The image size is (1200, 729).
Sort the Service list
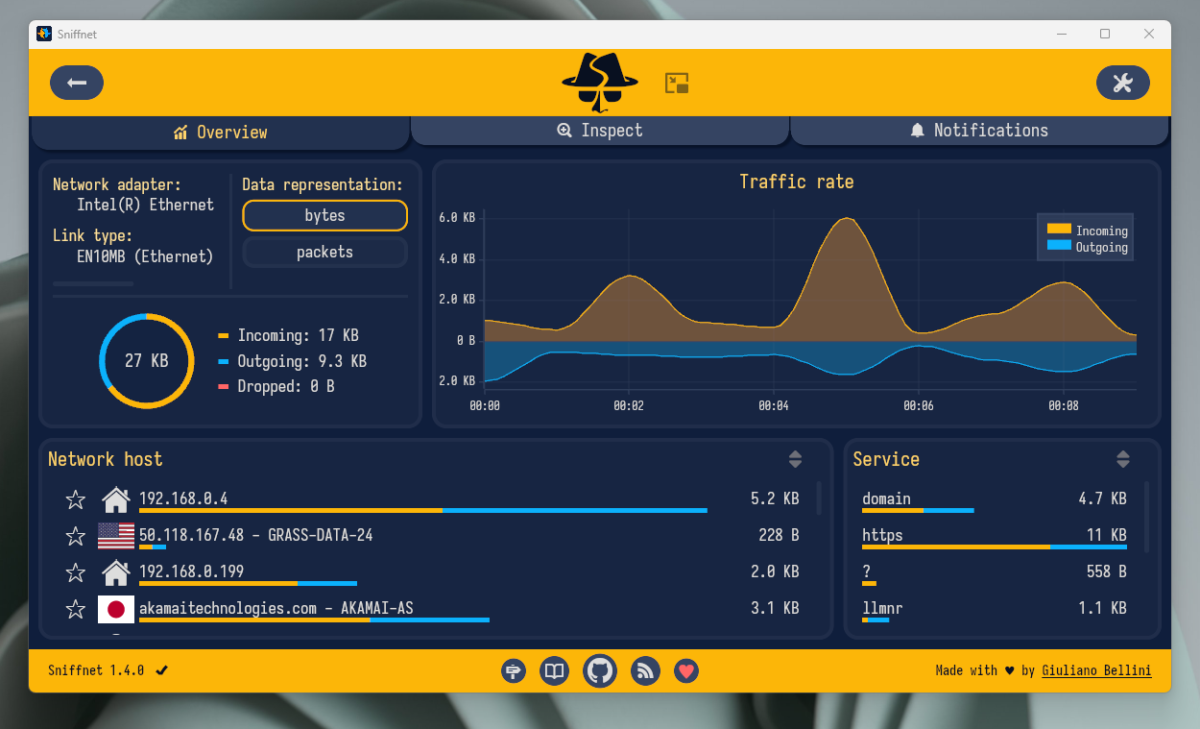[x=1123, y=459]
